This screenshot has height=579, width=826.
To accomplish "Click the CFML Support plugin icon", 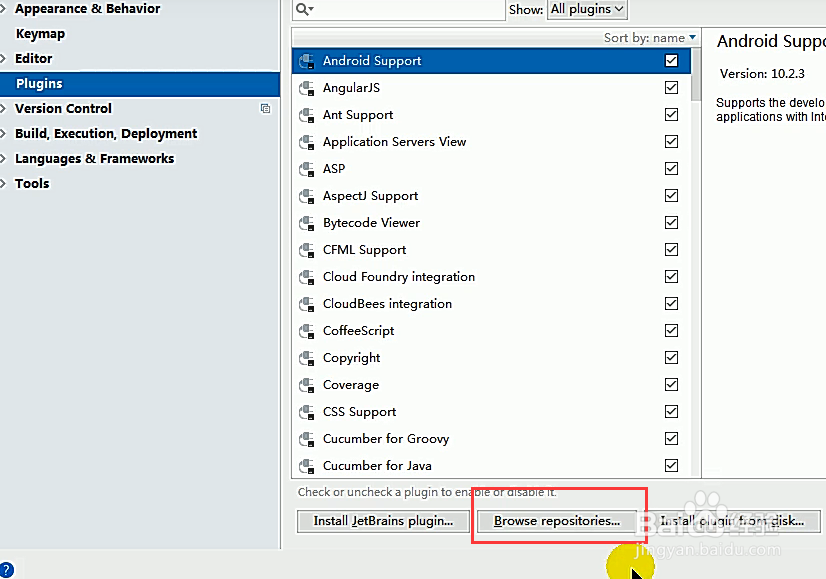I will click(x=307, y=250).
